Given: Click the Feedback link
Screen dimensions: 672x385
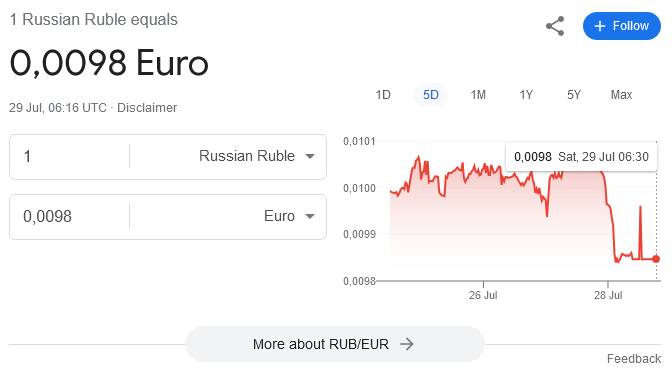Looking at the screenshot, I should [x=634, y=359].
